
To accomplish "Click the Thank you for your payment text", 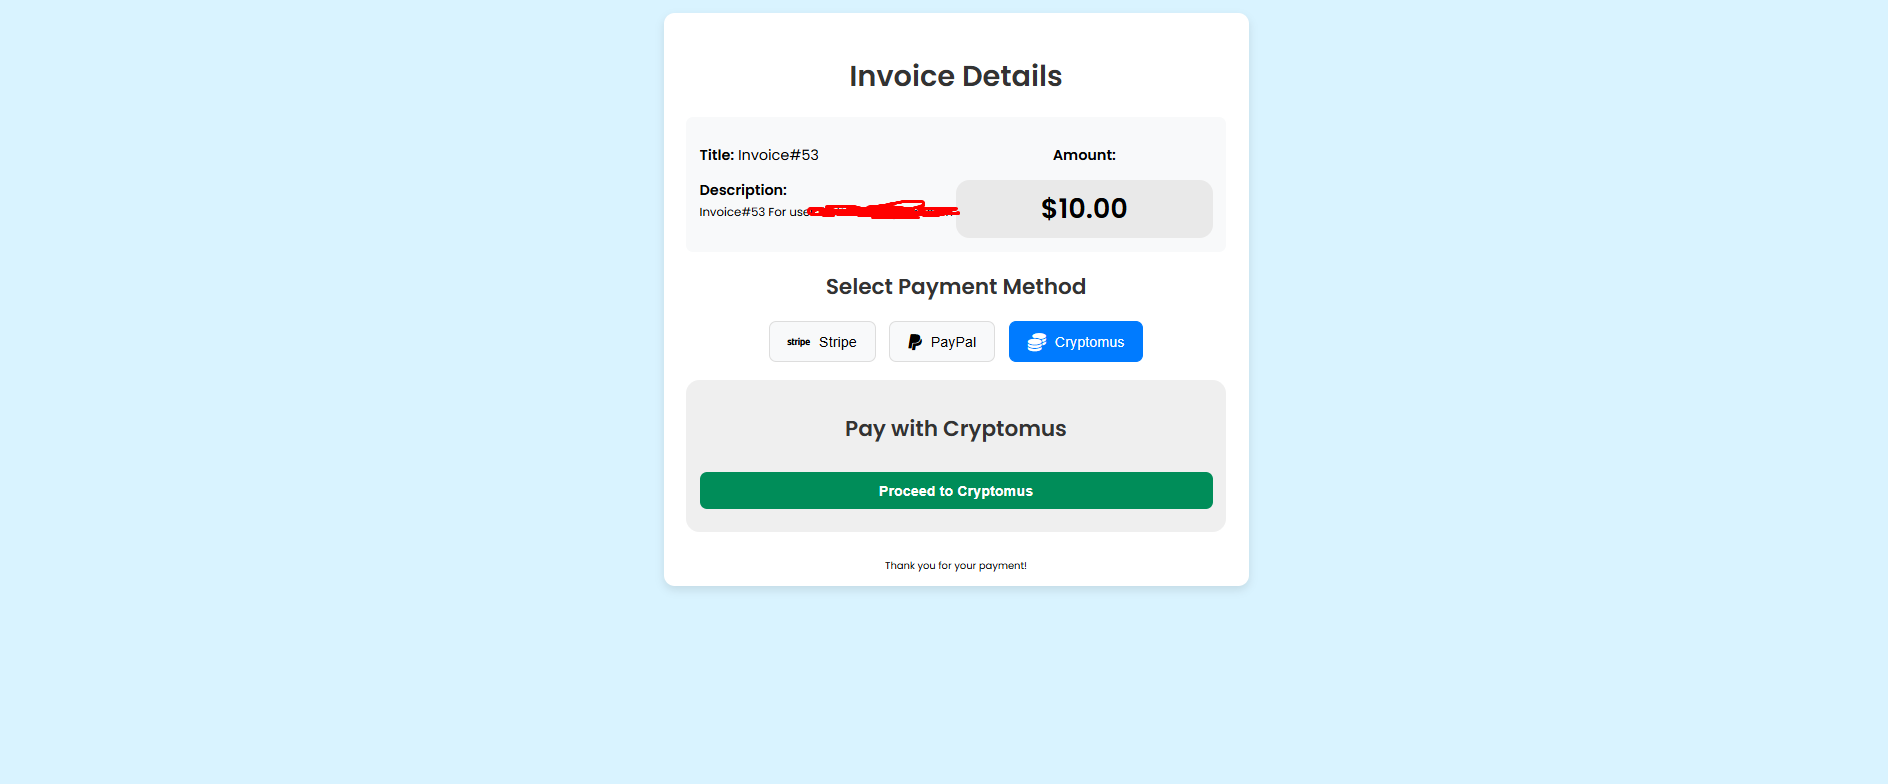I will point(956,566).
